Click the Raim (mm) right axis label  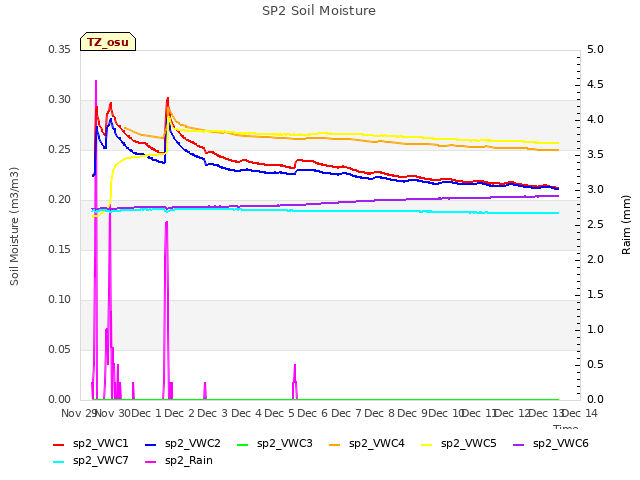coord(626,225)
